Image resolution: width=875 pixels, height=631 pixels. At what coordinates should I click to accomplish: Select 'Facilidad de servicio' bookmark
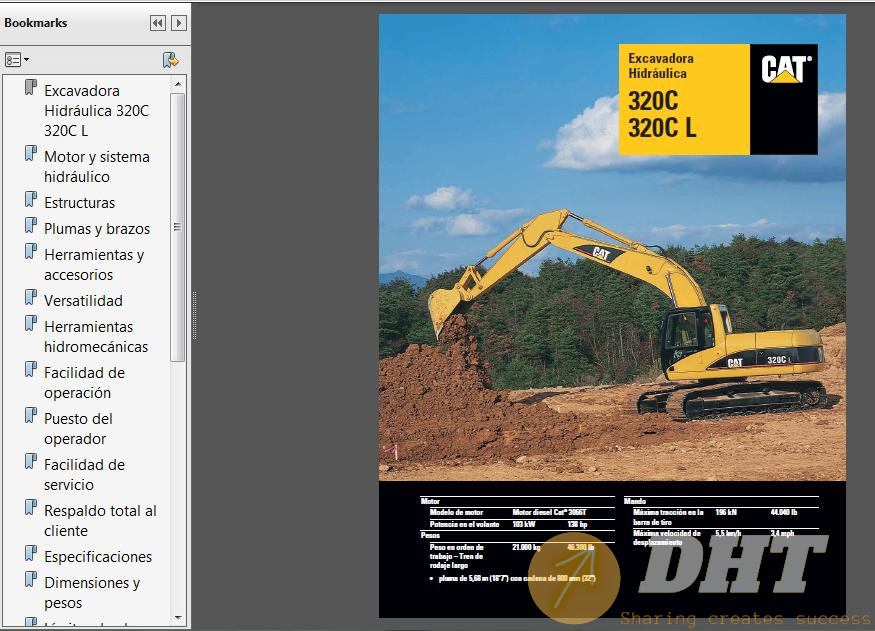pyautogui.click(x=84, y=475)
